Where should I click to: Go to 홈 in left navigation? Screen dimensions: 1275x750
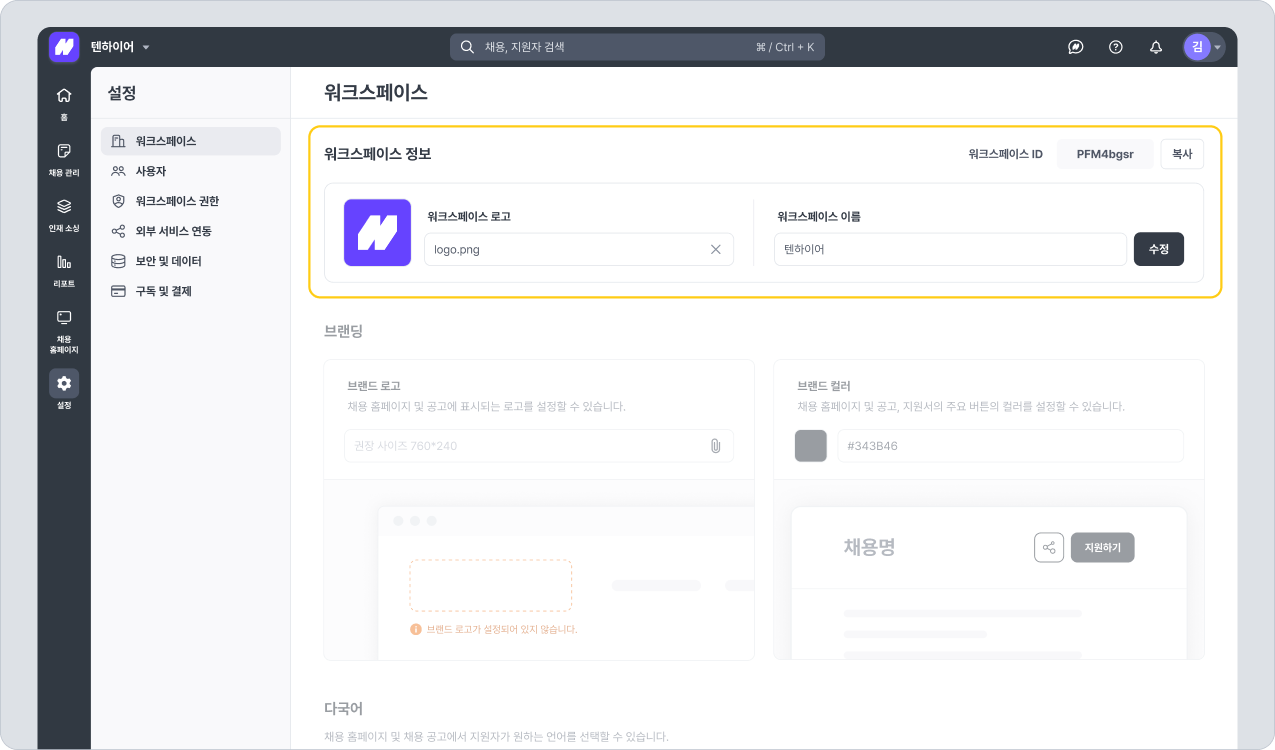[64, 104]
